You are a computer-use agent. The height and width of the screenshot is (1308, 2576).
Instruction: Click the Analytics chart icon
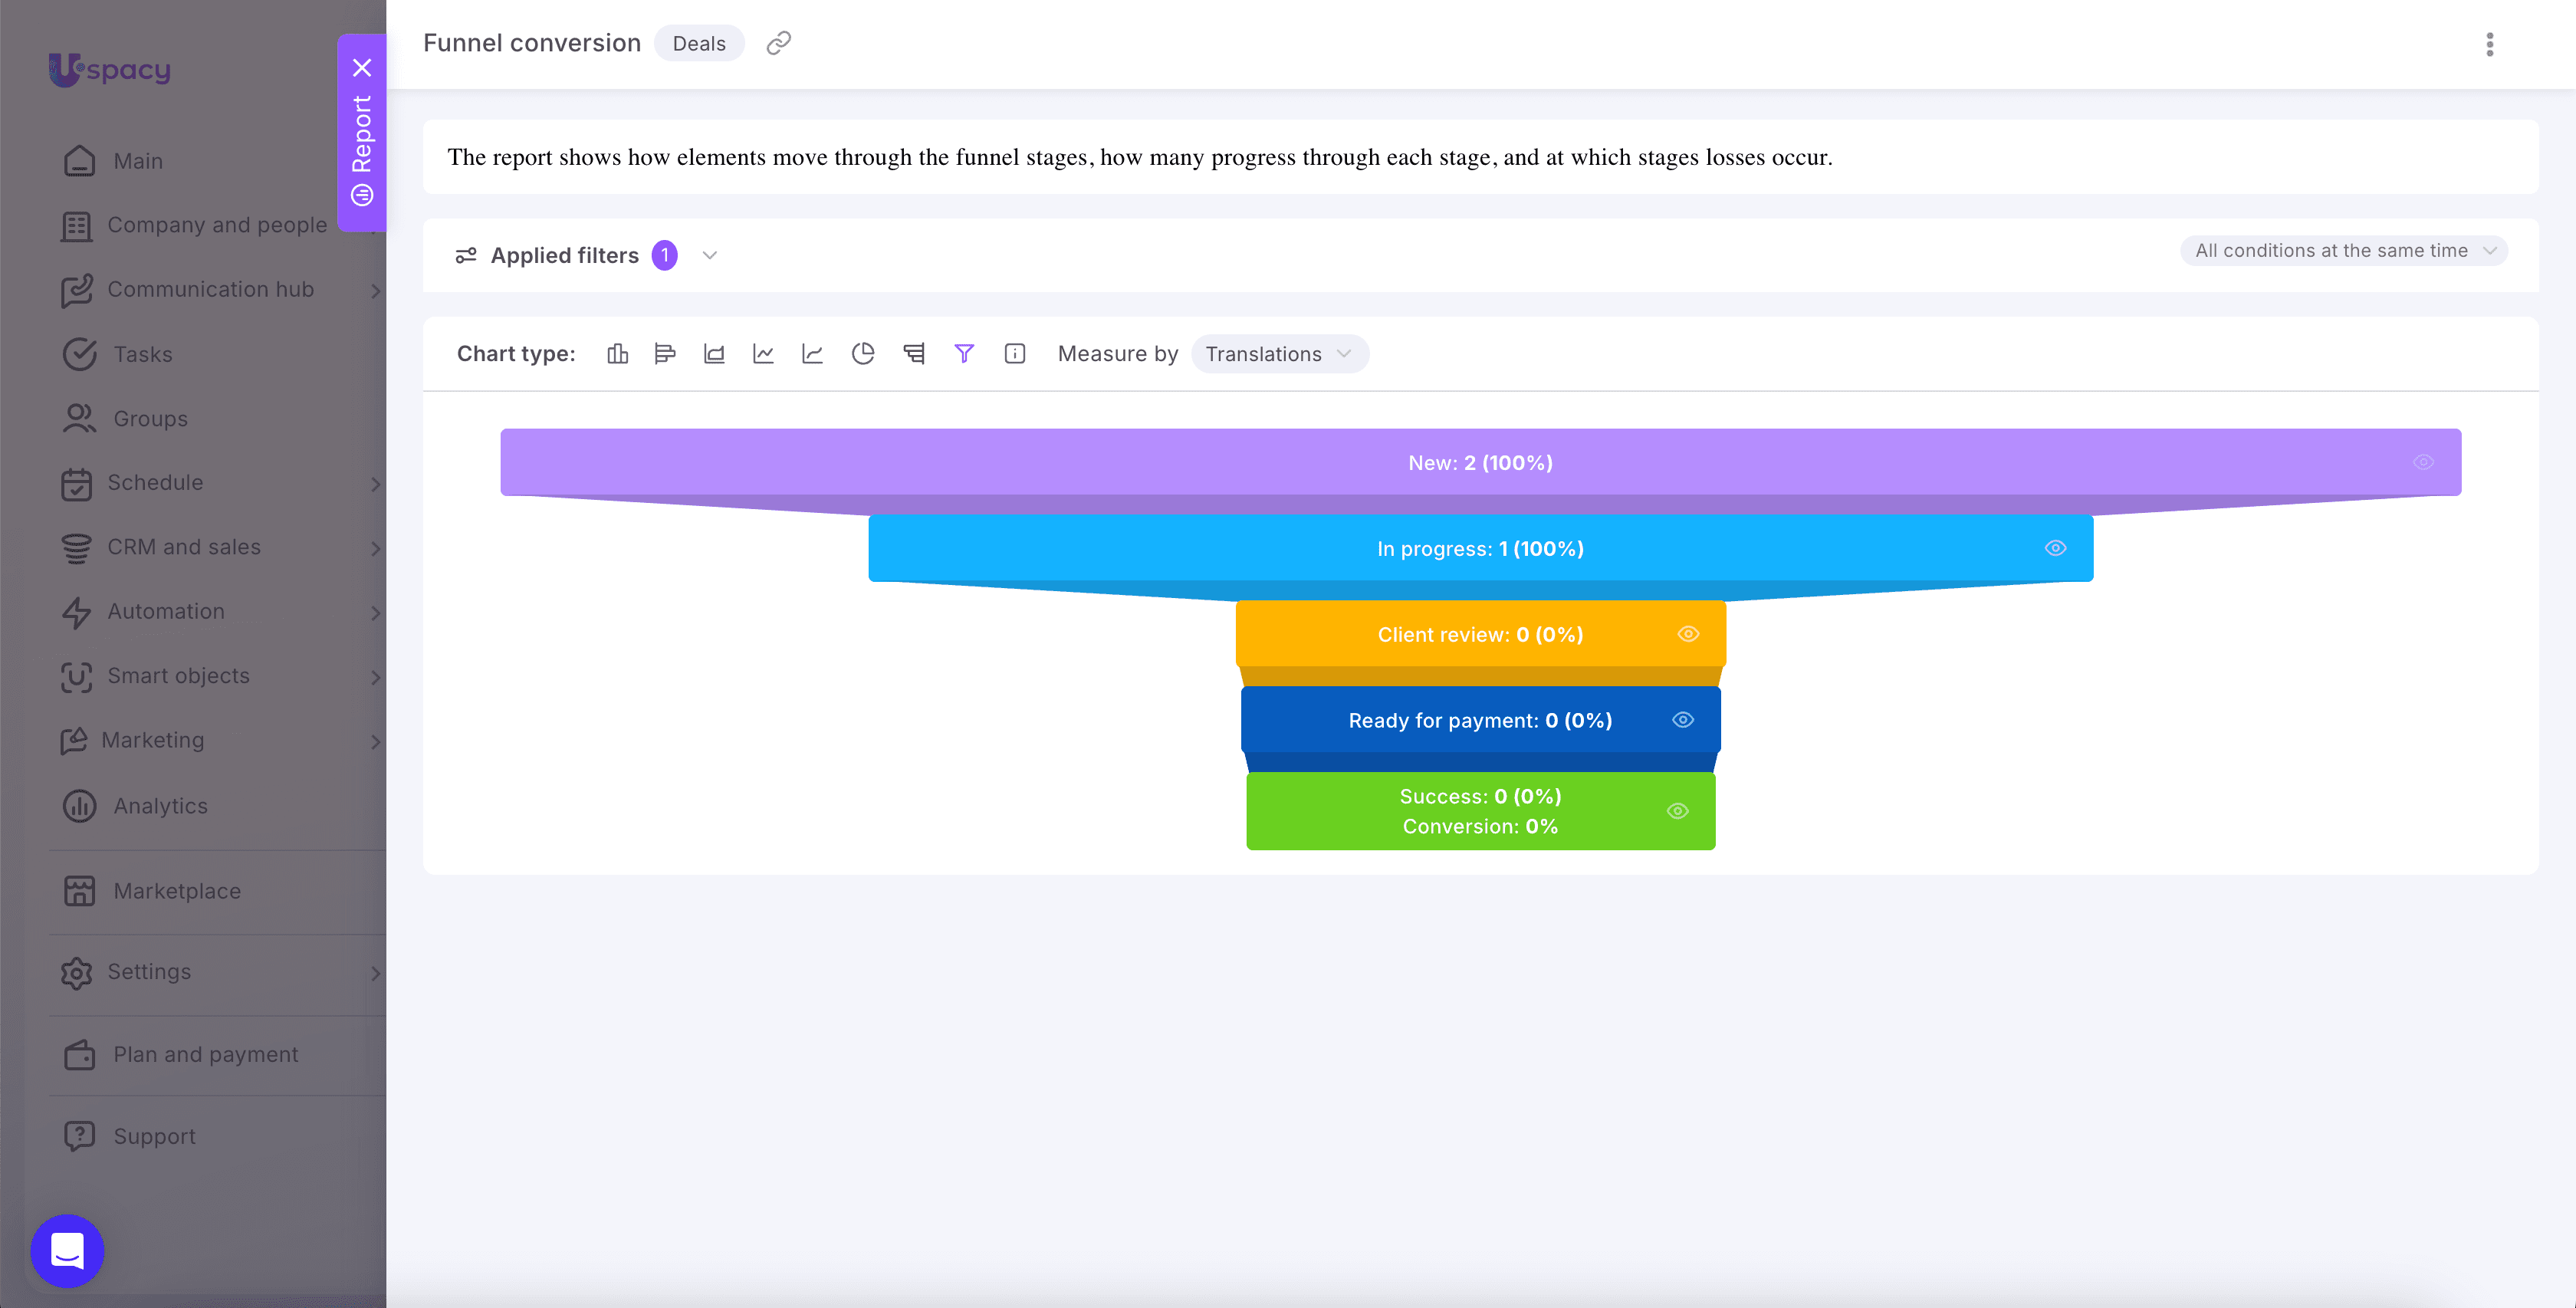point(79,805)
